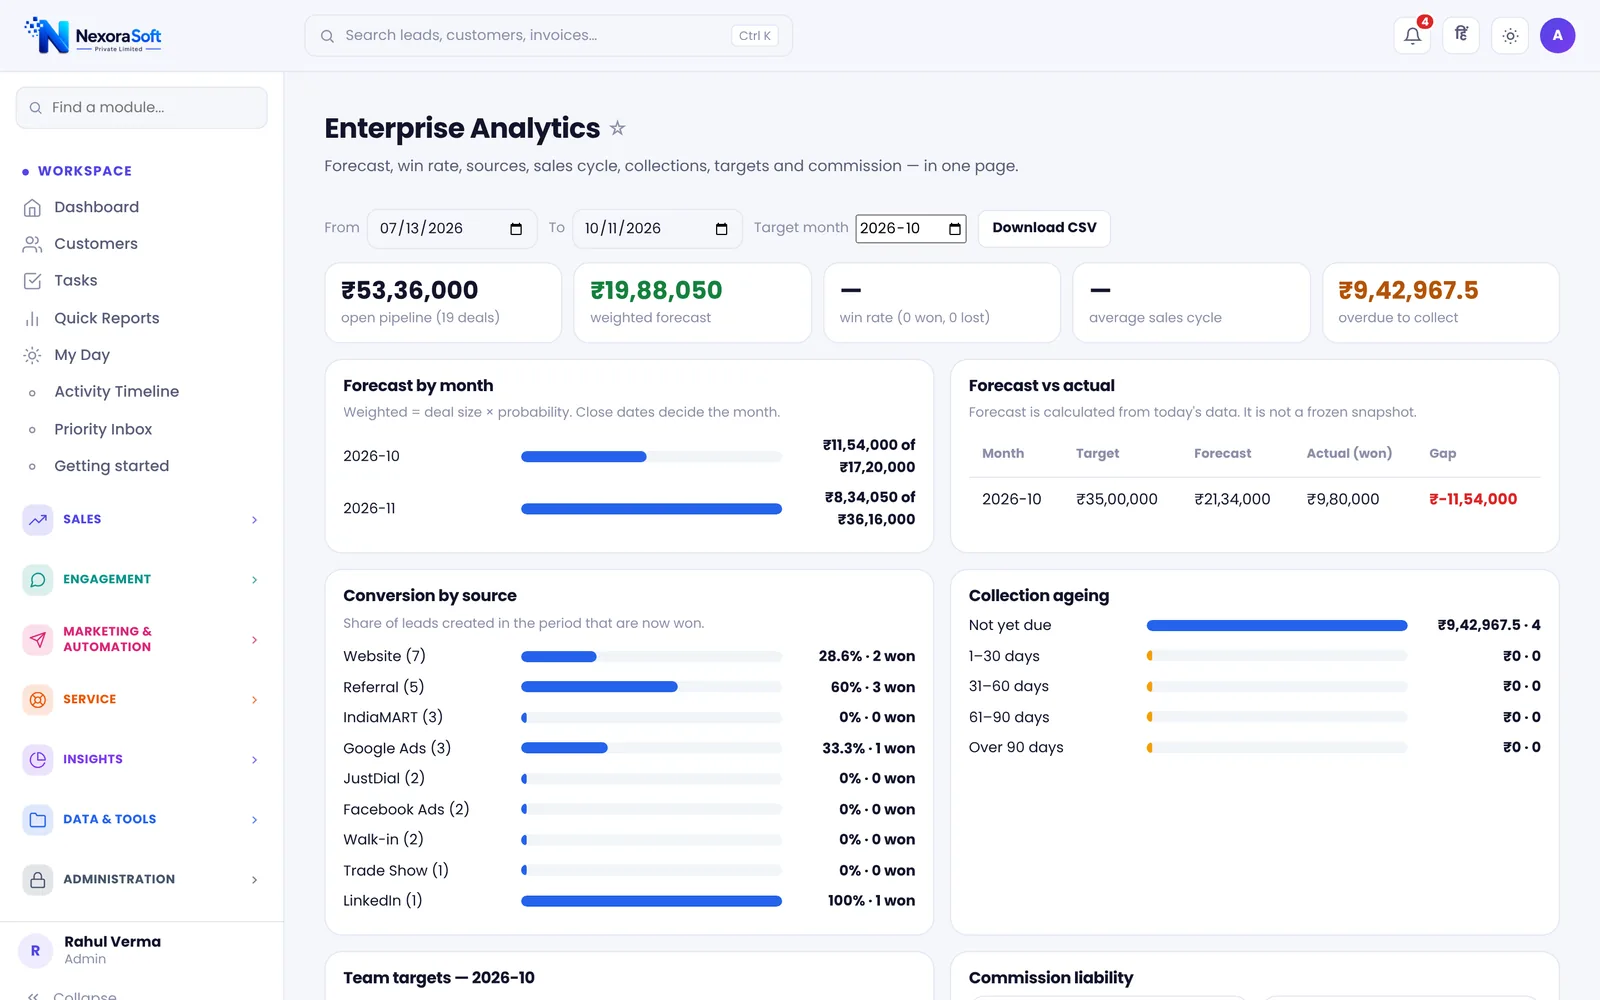Star Enterprise Analytics as favorite

[618, 128]
